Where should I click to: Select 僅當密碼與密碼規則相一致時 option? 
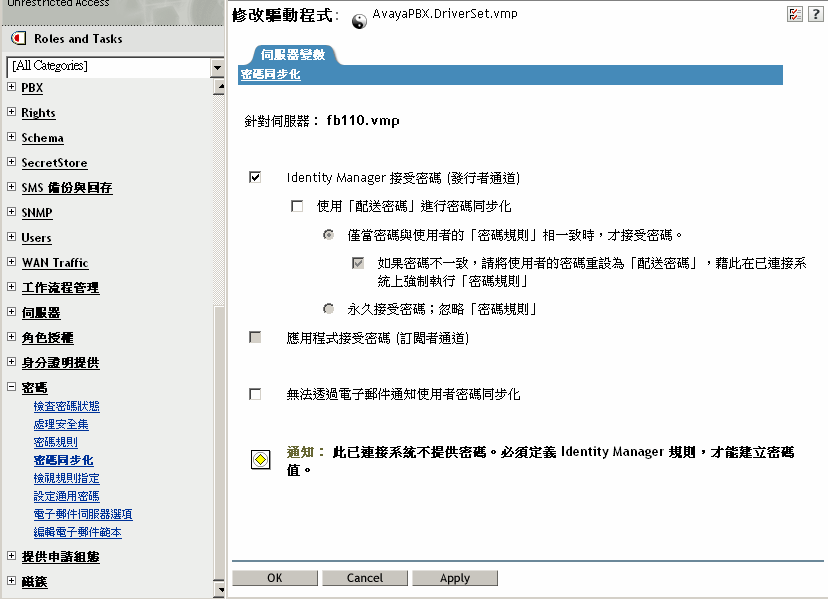pyautogui.click(x=326, y=234)
